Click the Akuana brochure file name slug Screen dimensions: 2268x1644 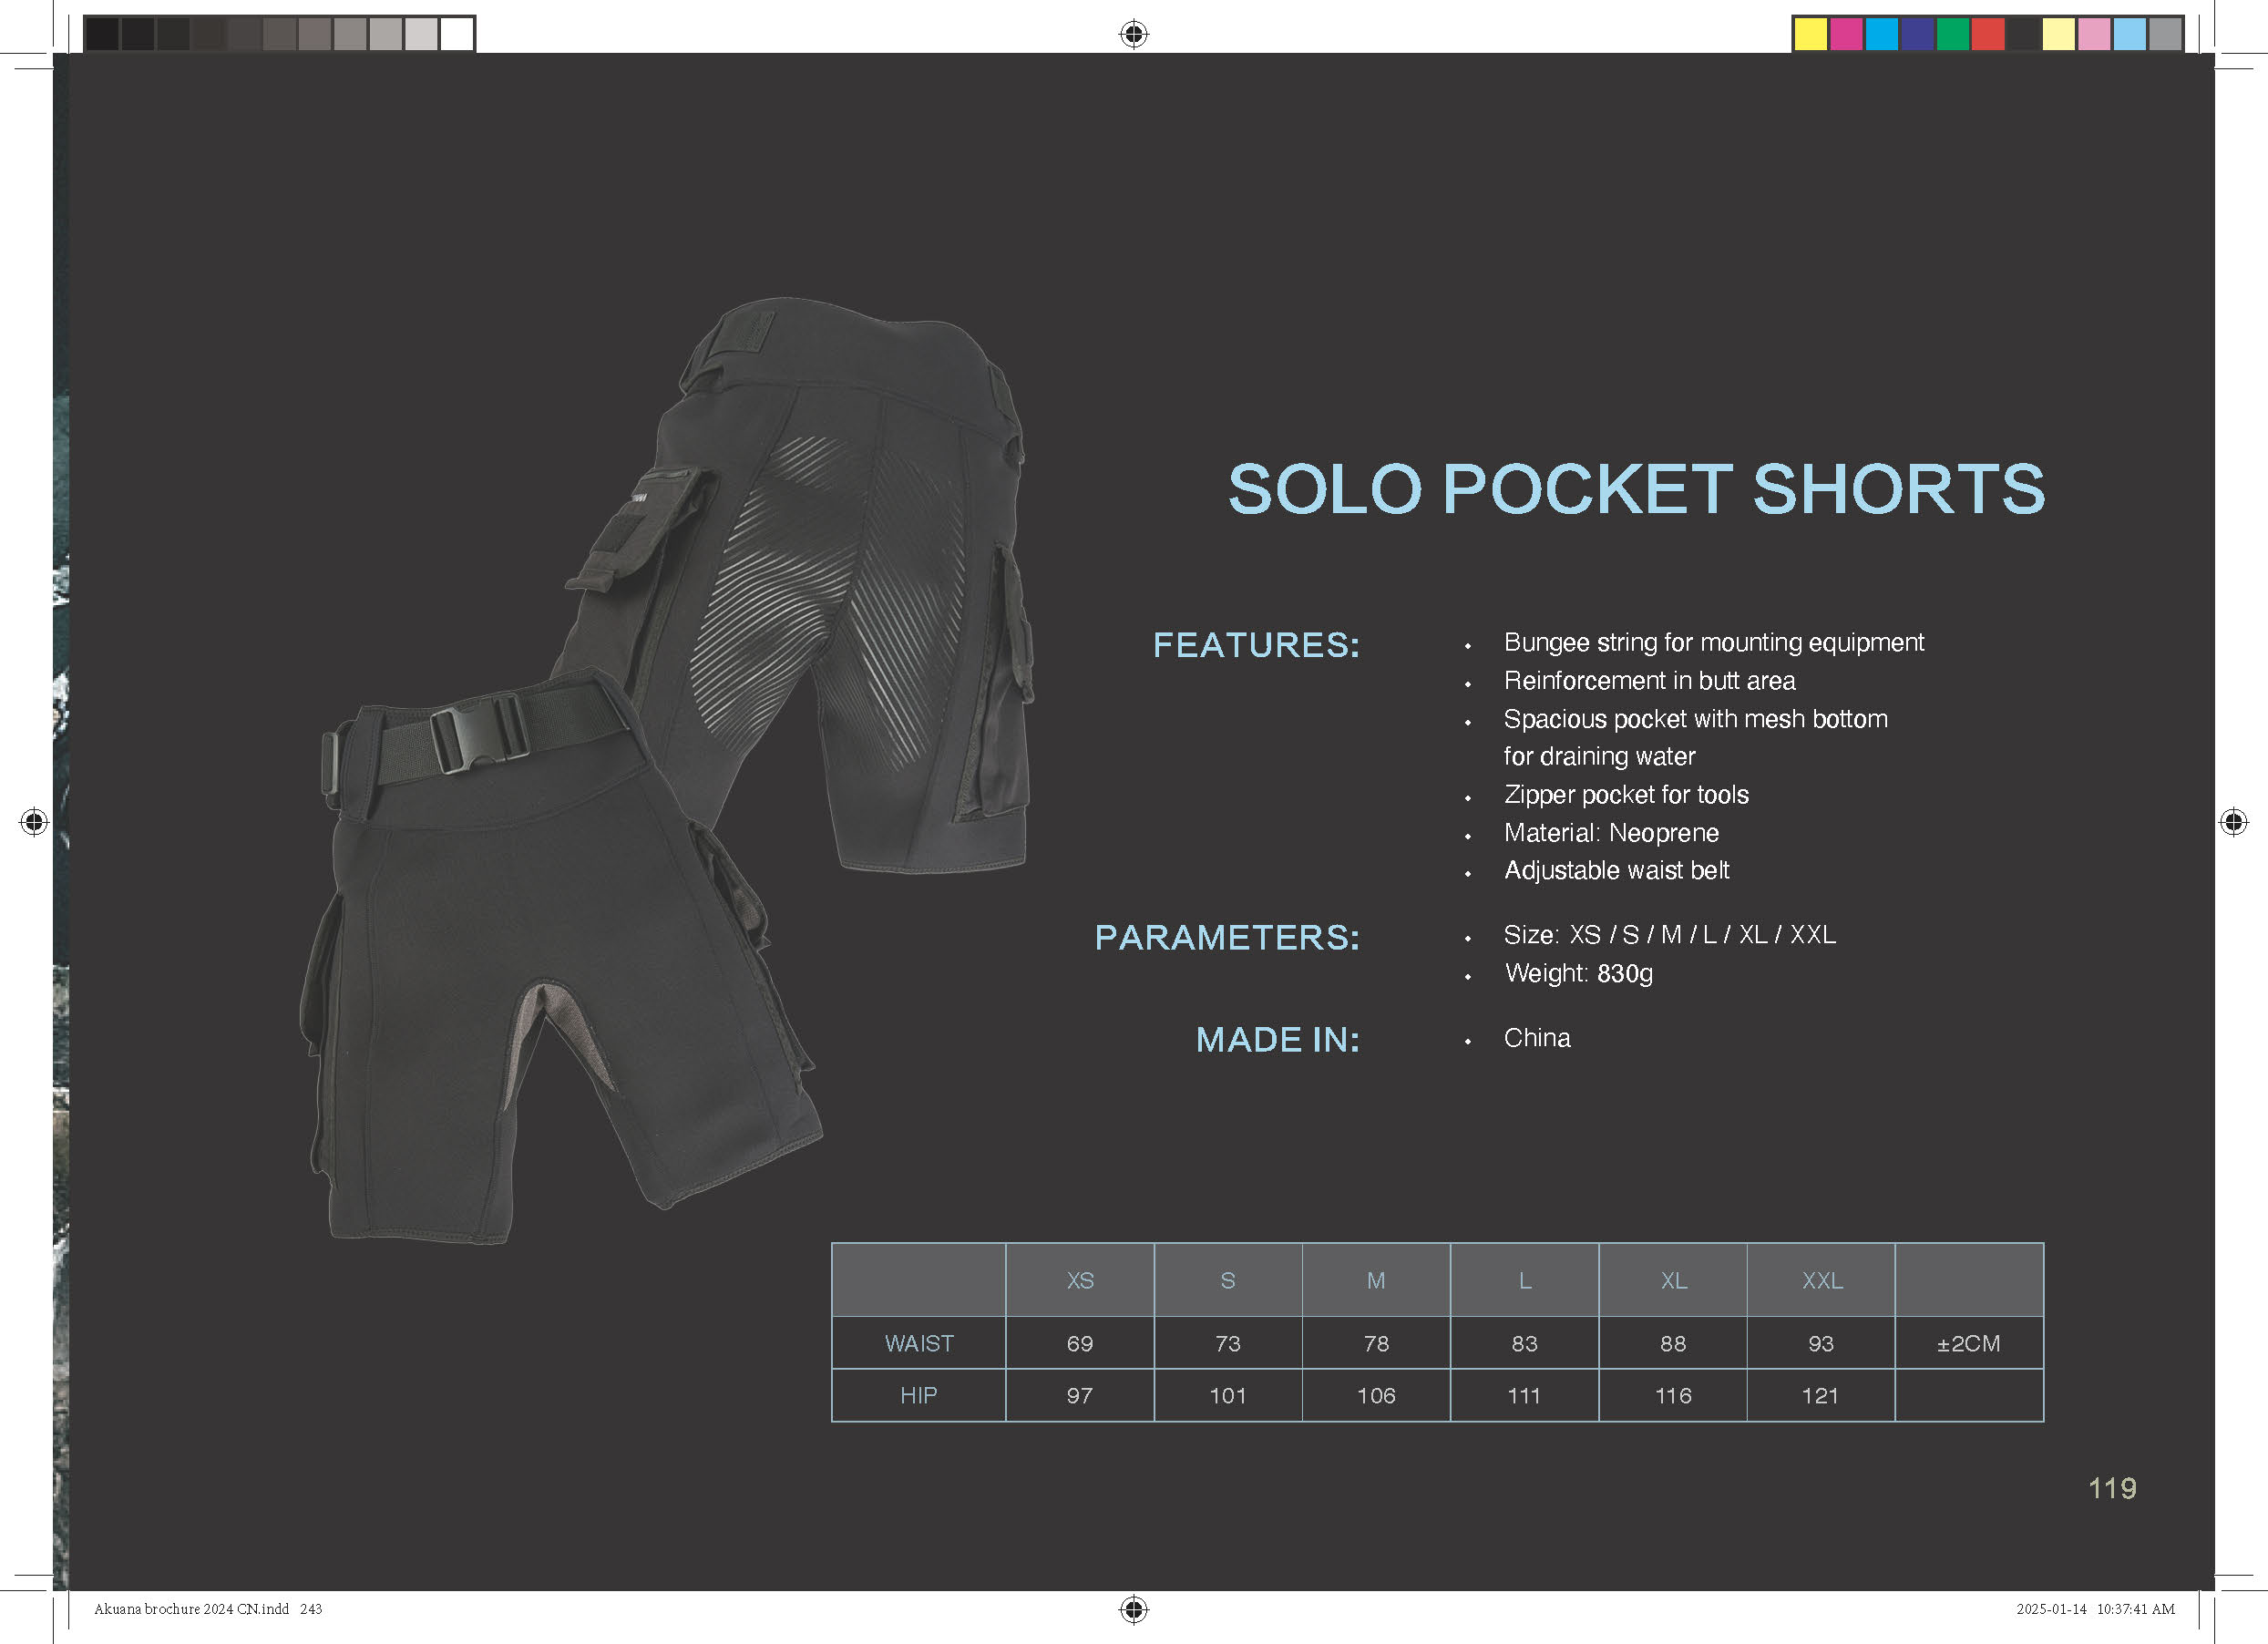[x=190, y=1609]
